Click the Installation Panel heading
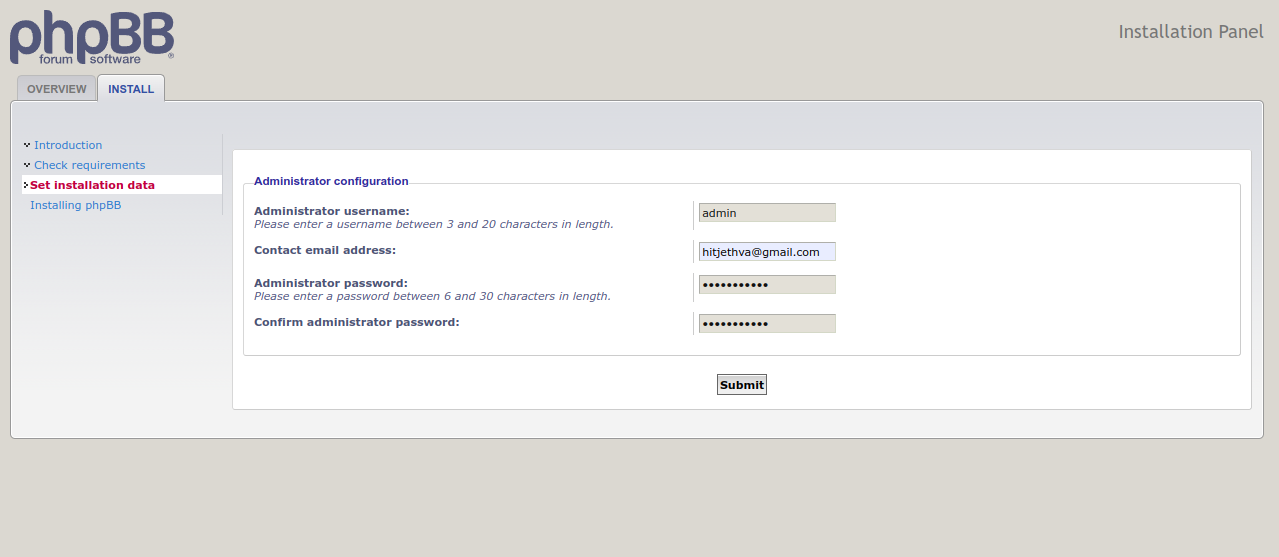 click(x=1191, y=32)
